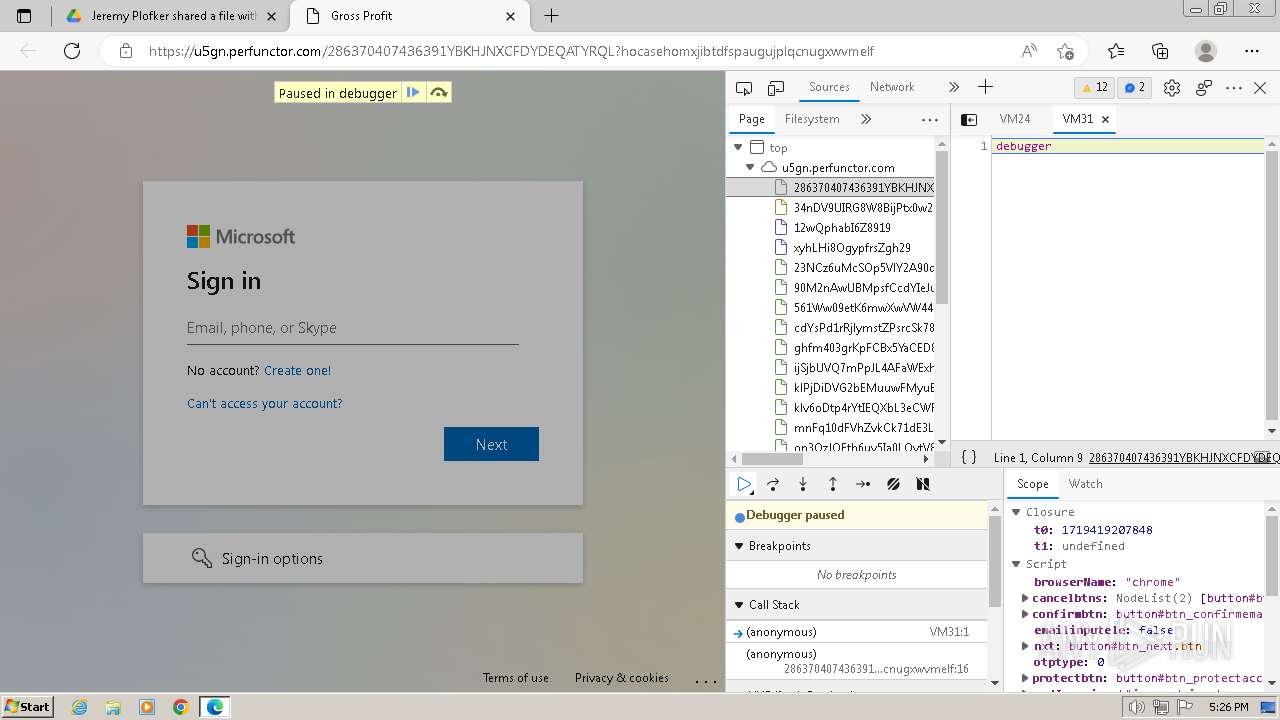
Task: Click Step over next function call icon
Action: tap(773, 484)
